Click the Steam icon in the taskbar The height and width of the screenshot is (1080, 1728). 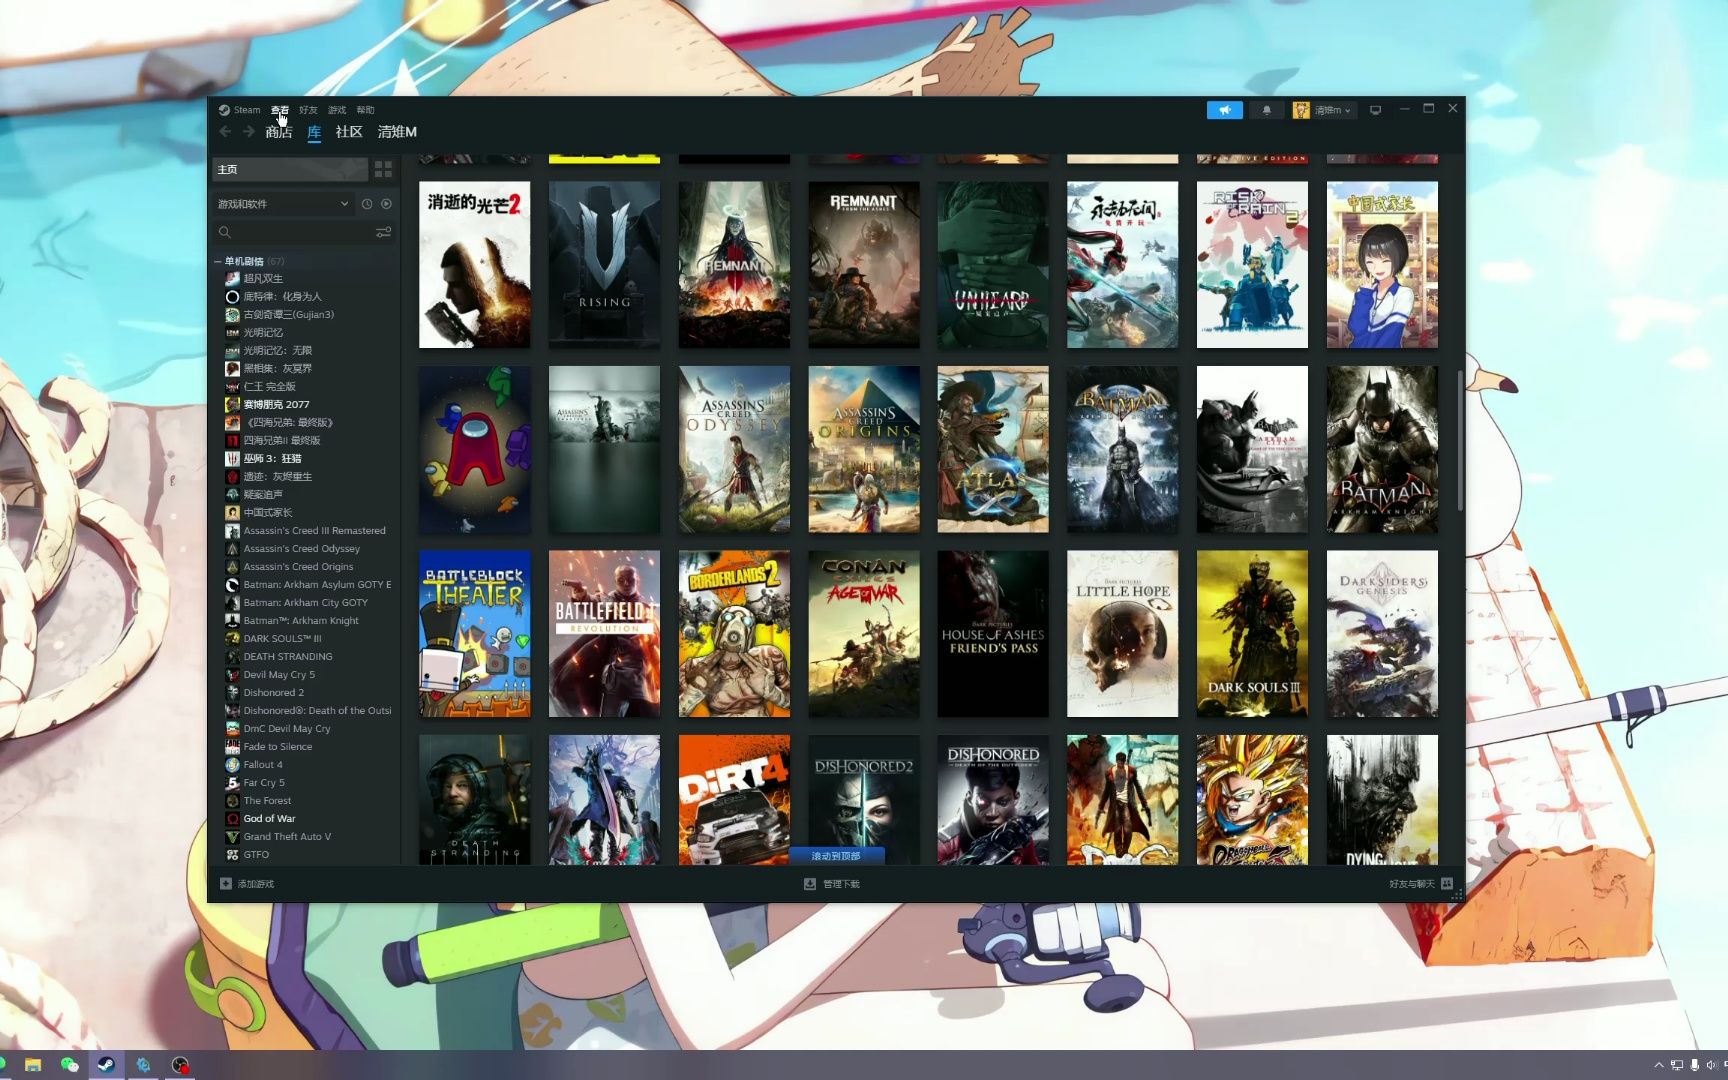[106, 1065]
